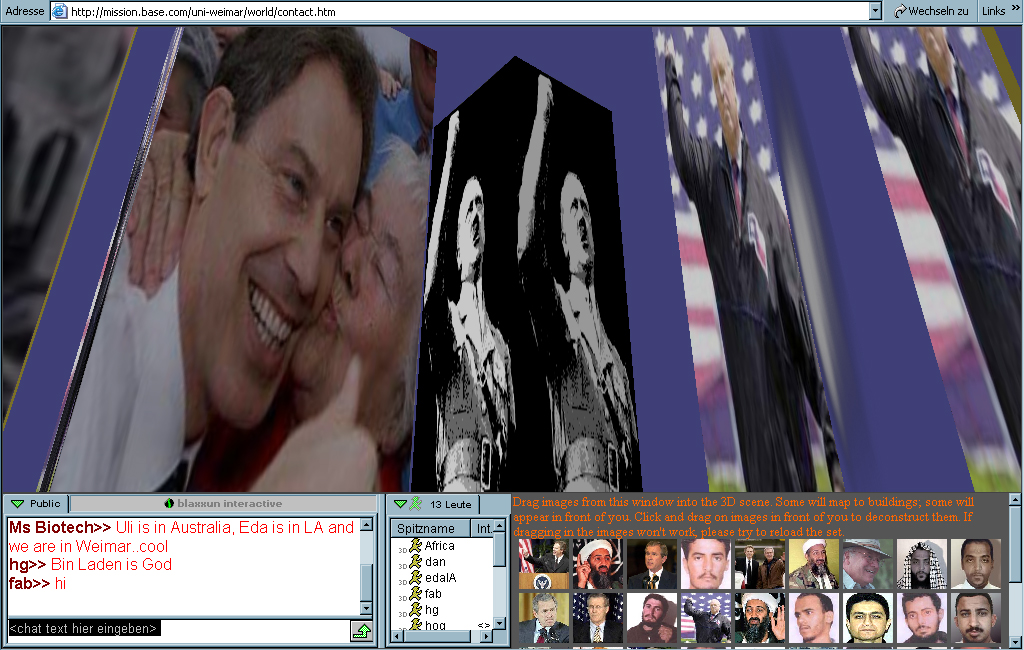Click the avatar icon beside user hg

click(x=415, y=610)
